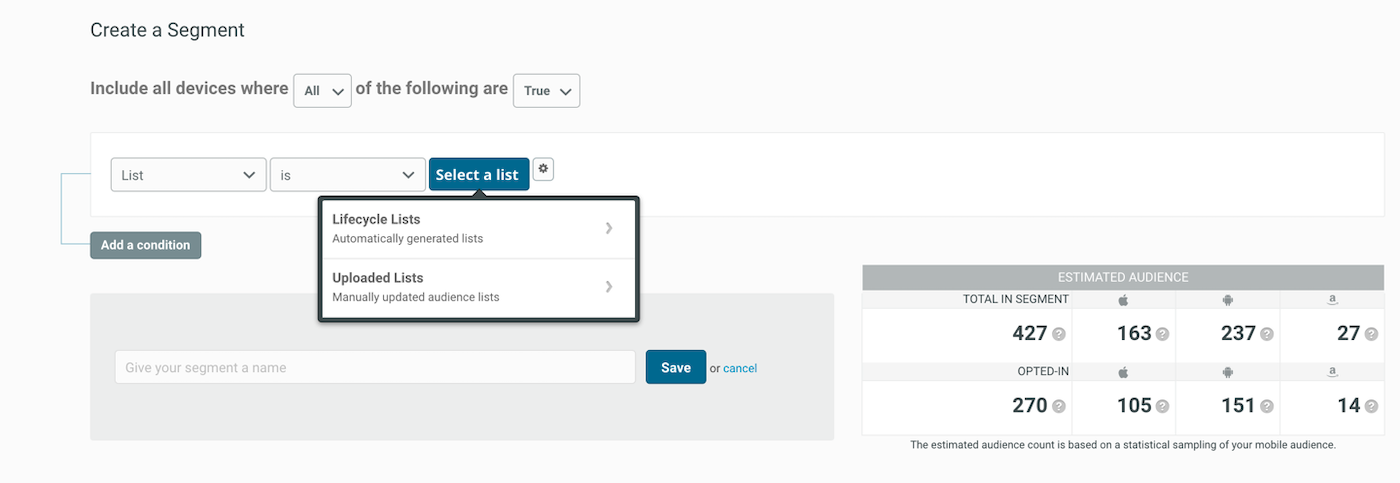Click help icon beside Android count 237
The image size is (1400, 483).
(x=1266, y=334)
